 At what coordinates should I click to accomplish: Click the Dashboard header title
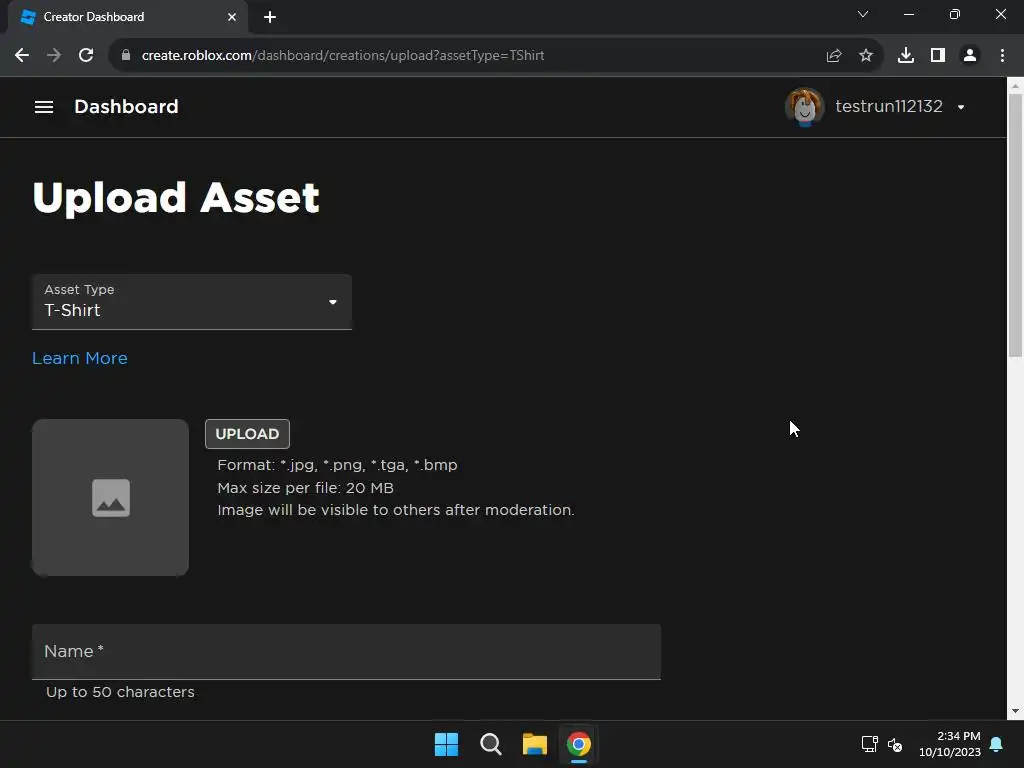[x=126, y=106]
